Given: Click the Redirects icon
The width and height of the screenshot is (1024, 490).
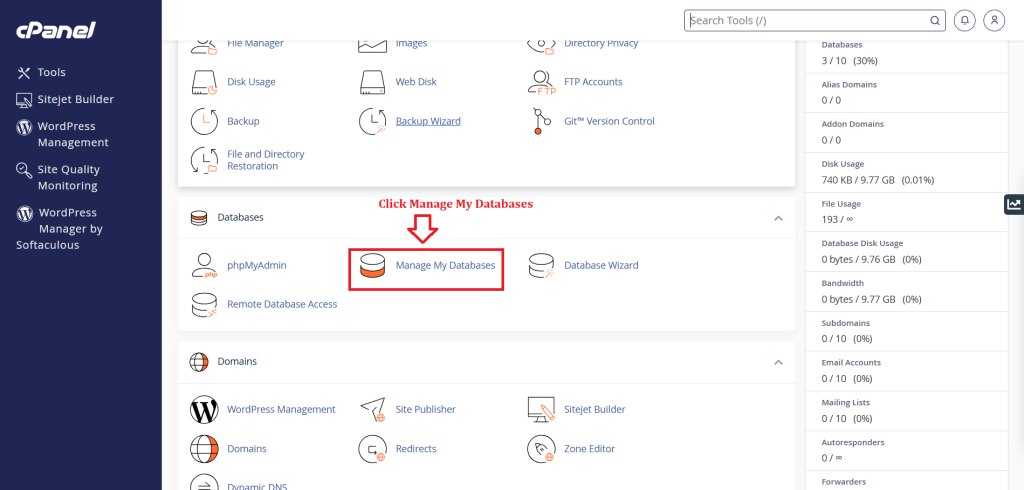Looking at the screenshot, I should pos(373,449).
